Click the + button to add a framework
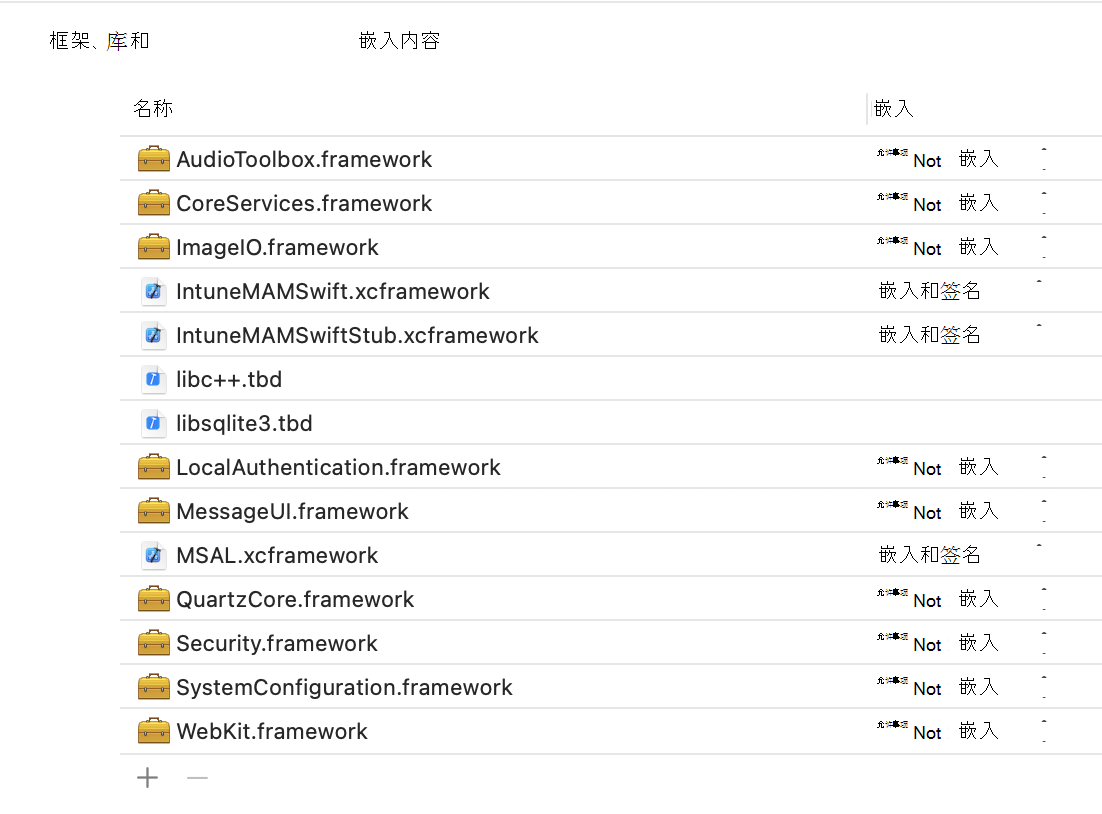 click(x=147, y=777)
